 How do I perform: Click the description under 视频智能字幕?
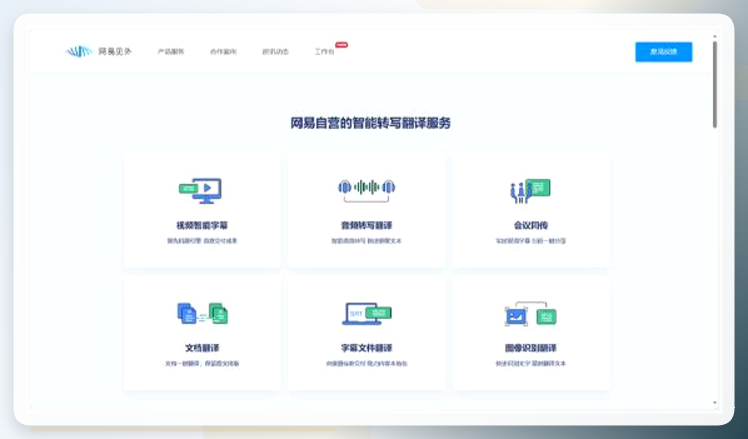click(202, 241)
